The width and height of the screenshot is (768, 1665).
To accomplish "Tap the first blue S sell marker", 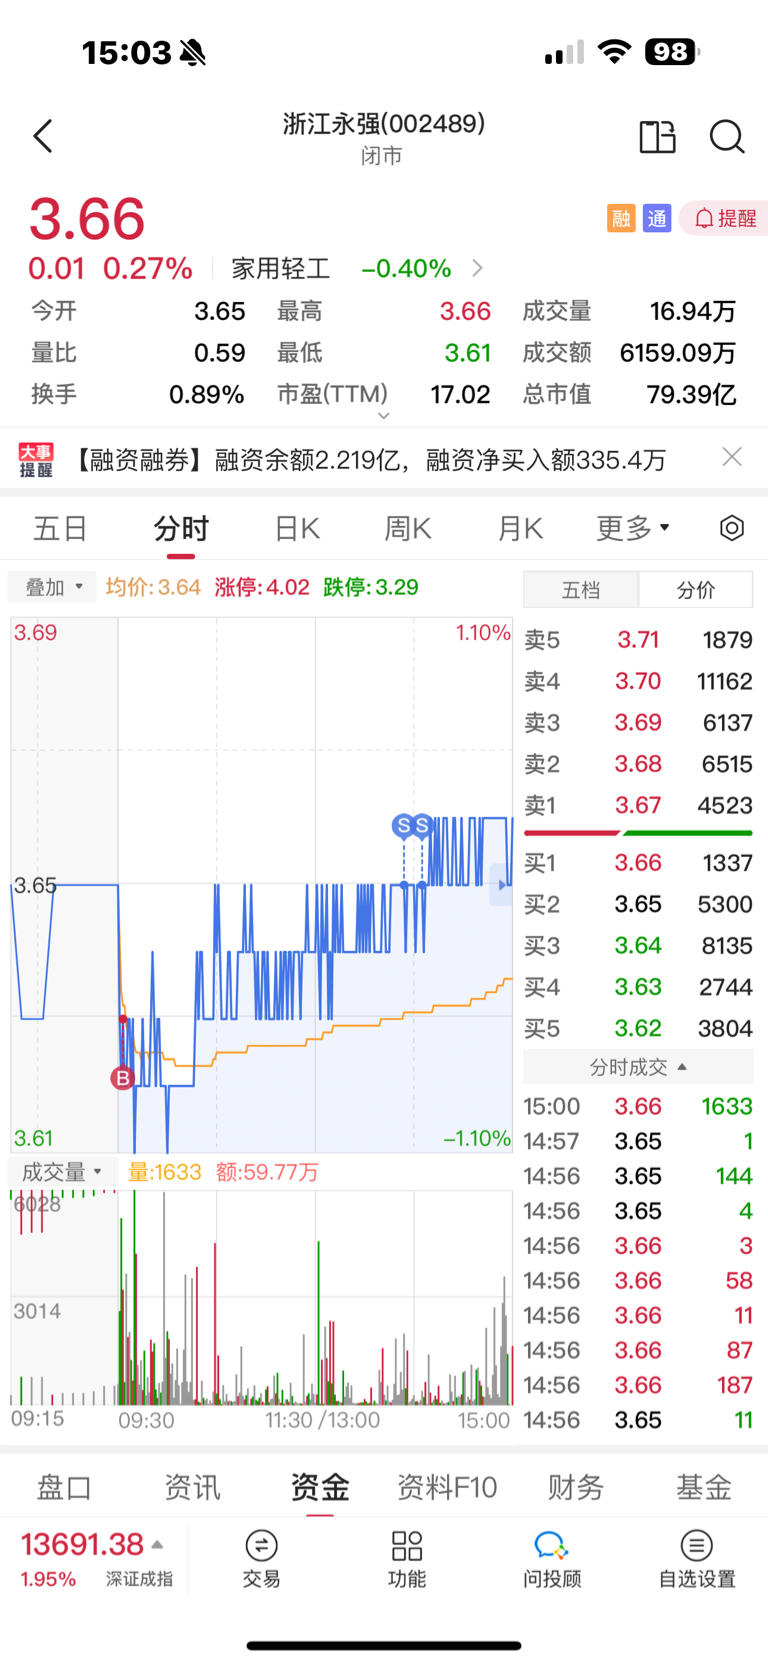I will click(404, 826).
